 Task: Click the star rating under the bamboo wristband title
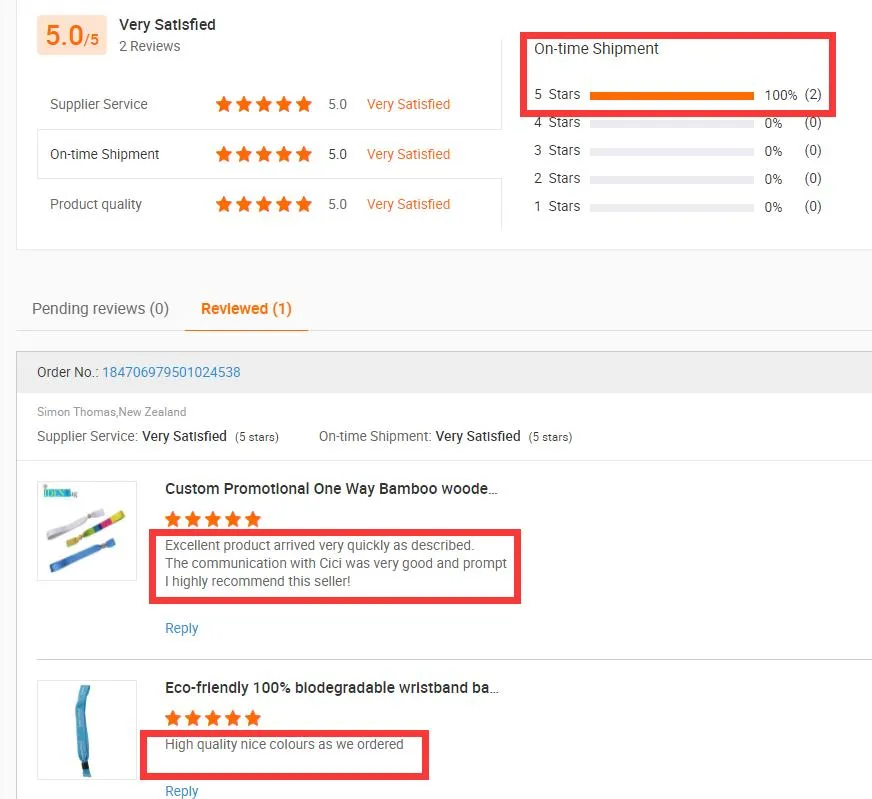(x=212, y=519)
